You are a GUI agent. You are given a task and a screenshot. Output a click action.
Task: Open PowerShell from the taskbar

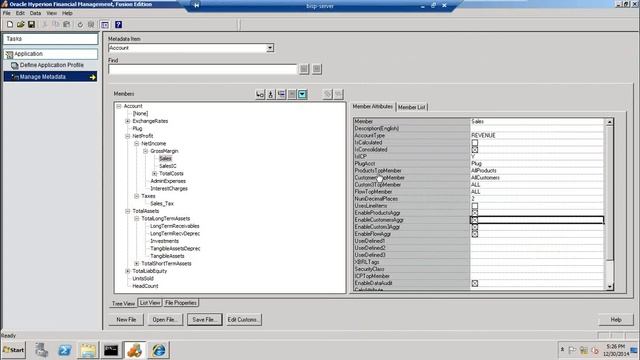coord(64,350)
